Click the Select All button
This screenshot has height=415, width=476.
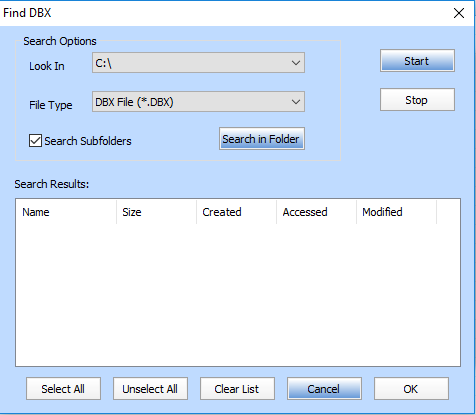pos(63,389)
